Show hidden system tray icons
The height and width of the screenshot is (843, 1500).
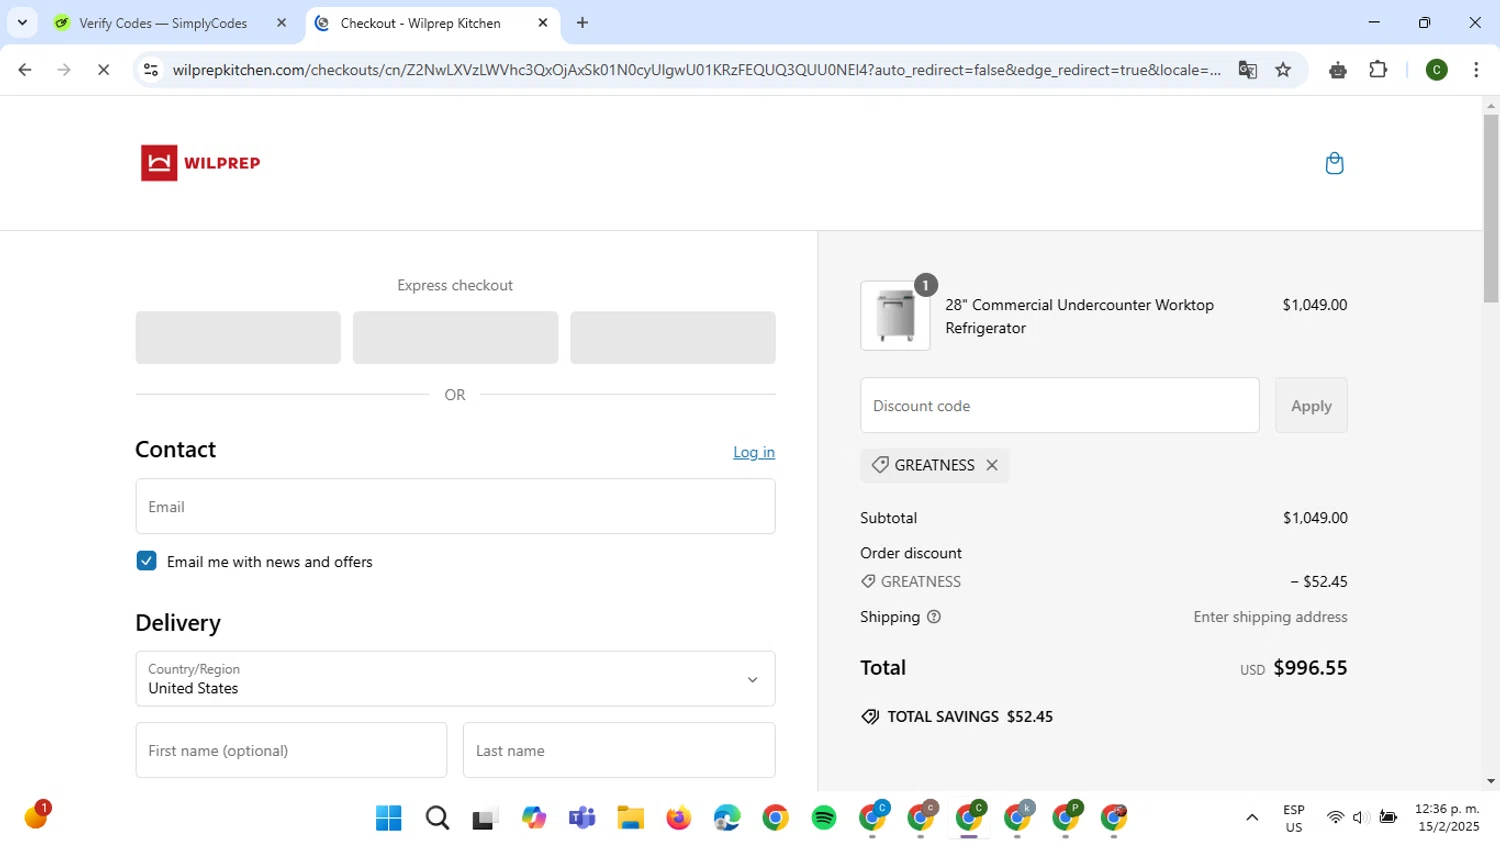[1252, 818]
